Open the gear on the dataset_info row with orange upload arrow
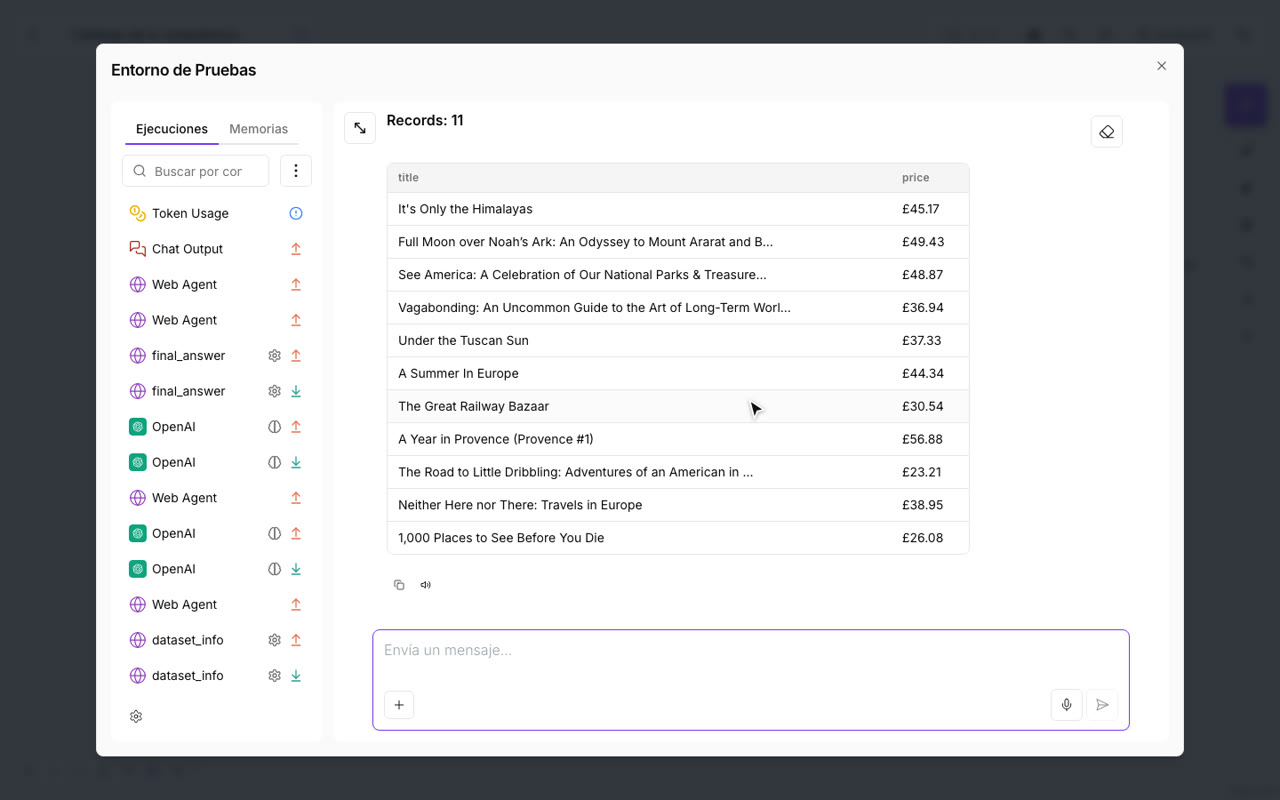The image size is (1280, 800). (274, 640)
